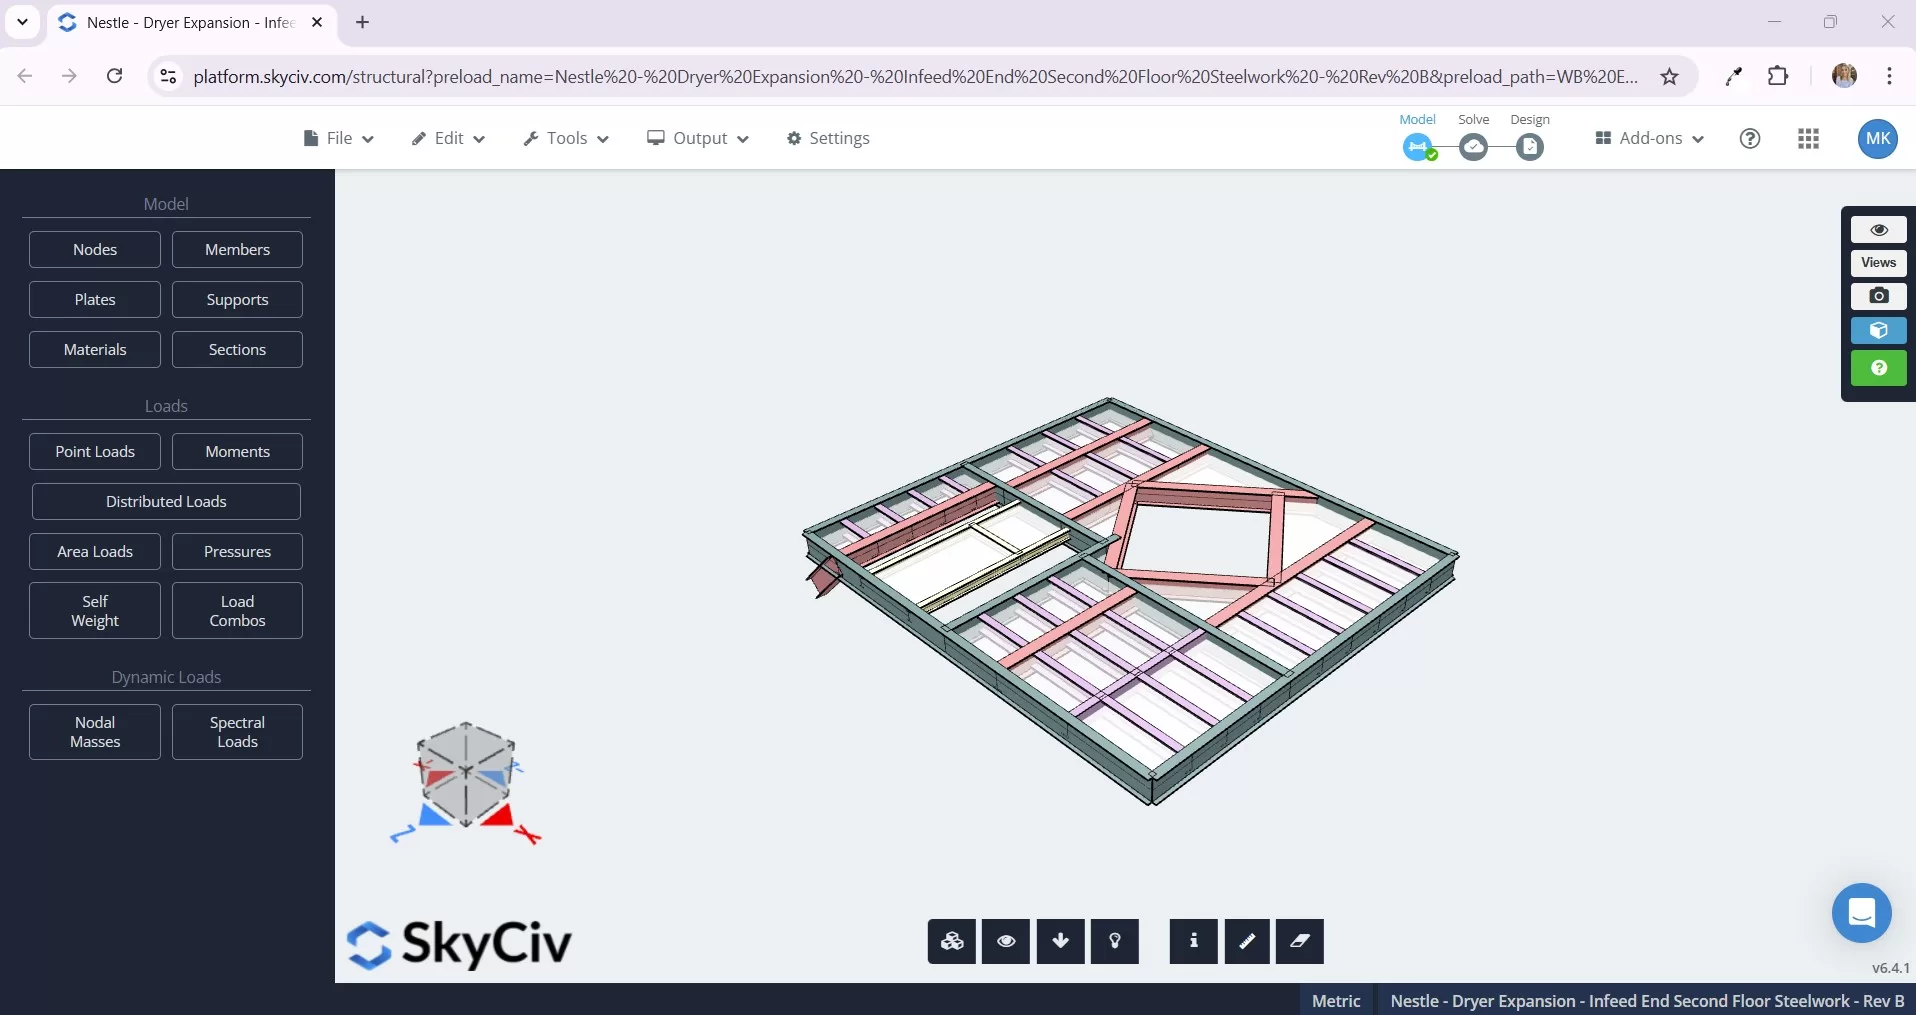Open the Output dropdown menu
Screen dimensions: 1916x1015
tap(697, 138)
